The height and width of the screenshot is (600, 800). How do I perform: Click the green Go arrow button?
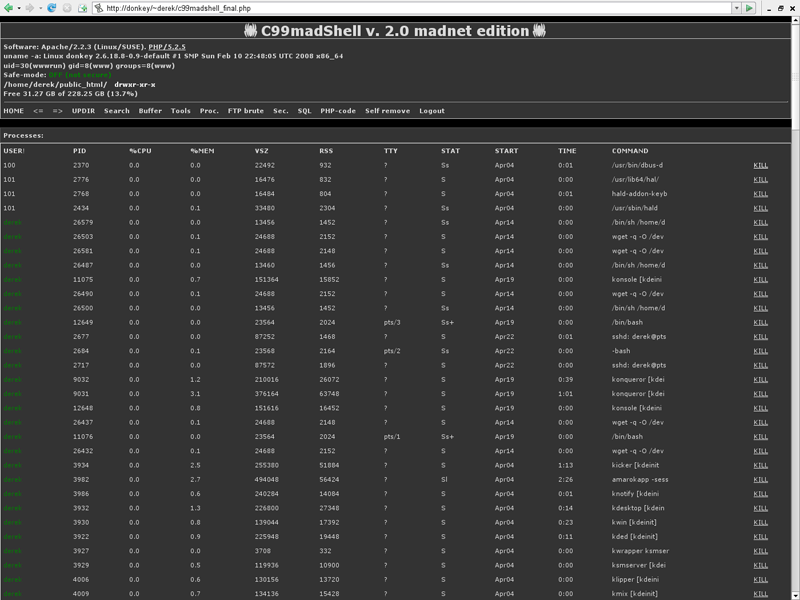[749, 8]
